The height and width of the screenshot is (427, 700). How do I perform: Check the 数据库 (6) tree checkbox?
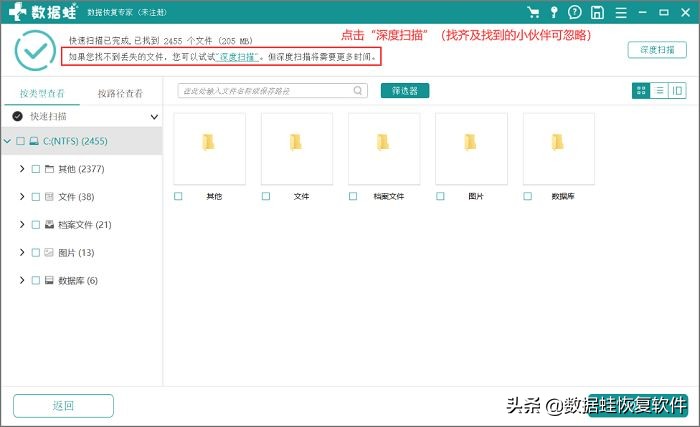point(36,280)
